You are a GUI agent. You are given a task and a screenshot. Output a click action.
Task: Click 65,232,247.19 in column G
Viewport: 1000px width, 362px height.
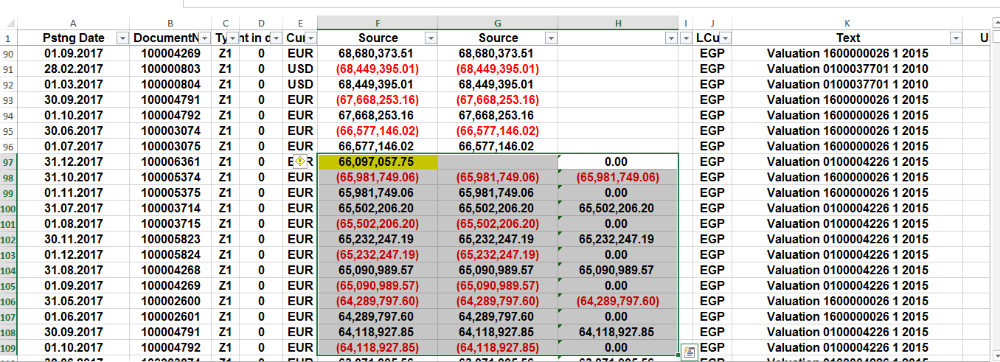pyautogui.click(x=497, y=239)
